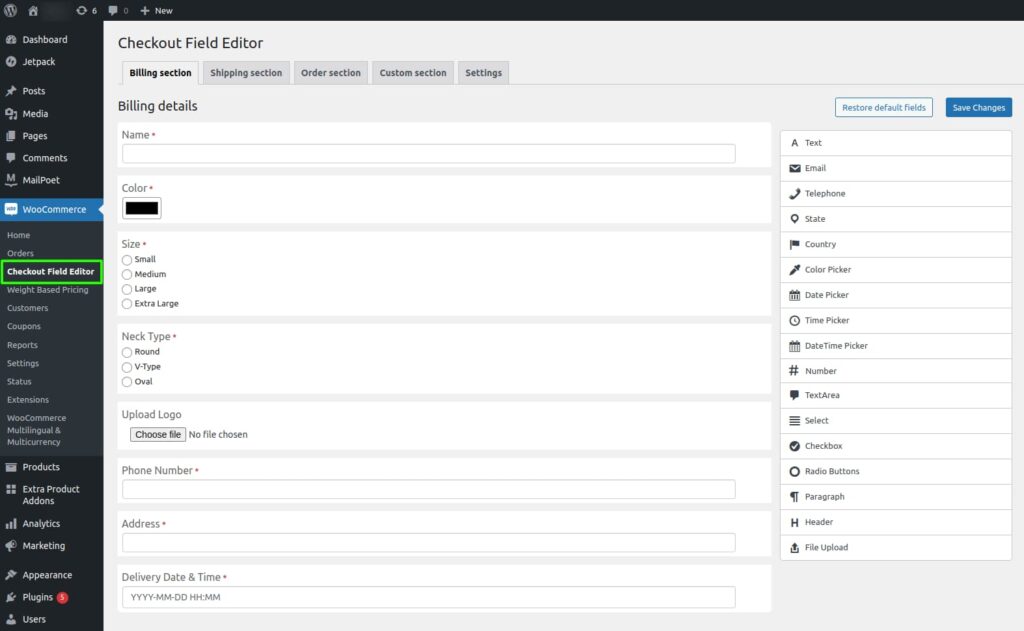Click the DateTime Picker calendar icon
1024x631 pixels.
pyautogui.click(x=794, y=346)
